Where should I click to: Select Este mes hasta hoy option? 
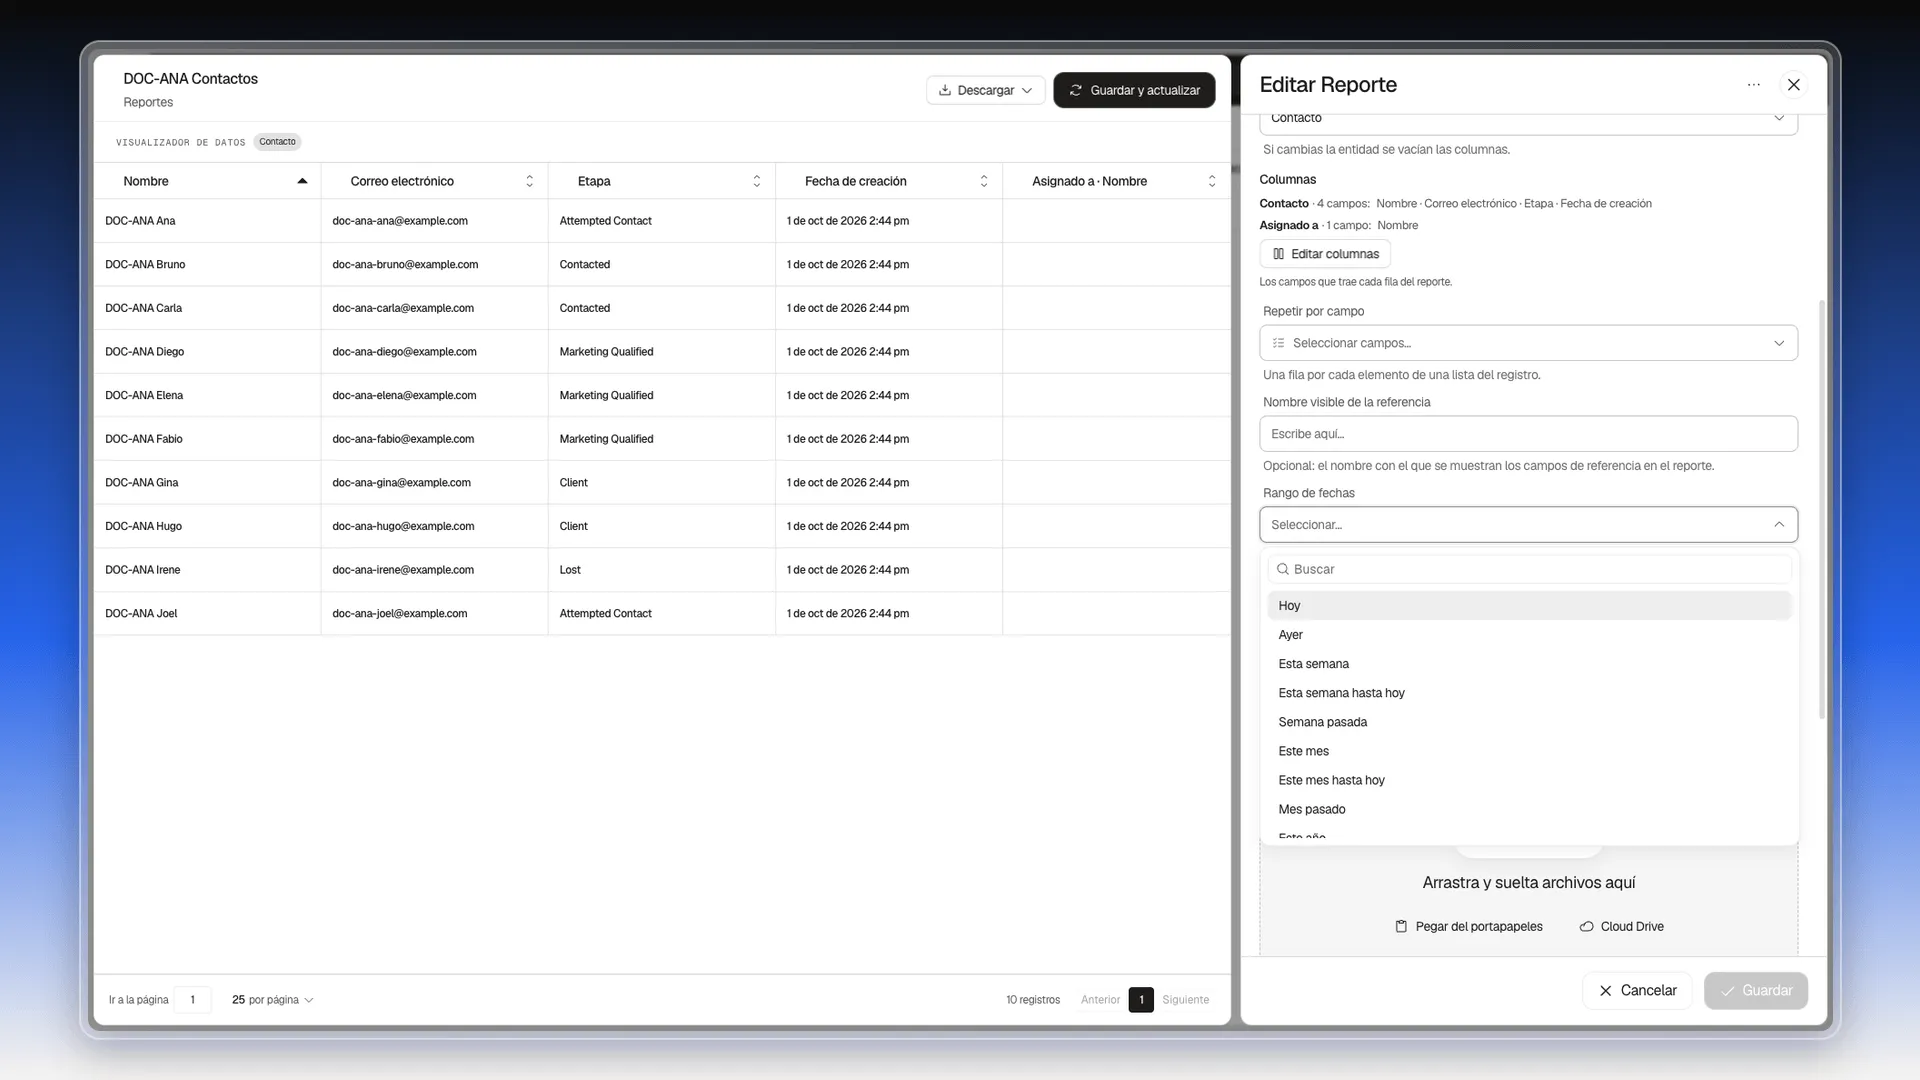(1528, 780)
